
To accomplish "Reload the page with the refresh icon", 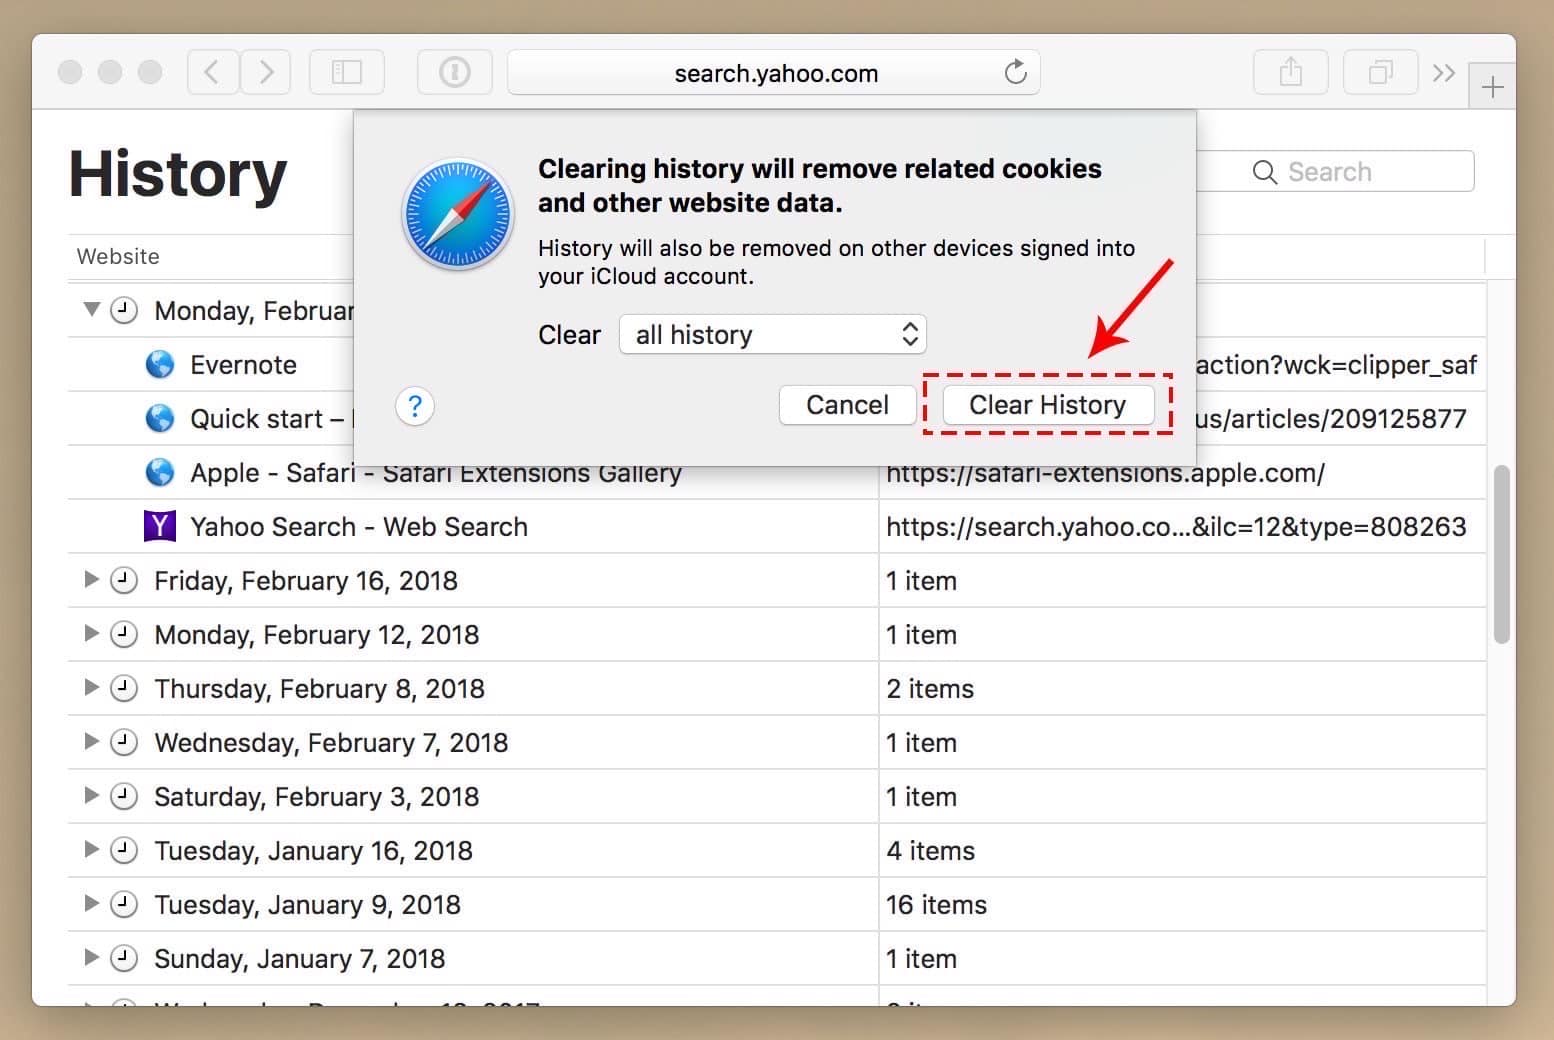I will [1015, 72].
